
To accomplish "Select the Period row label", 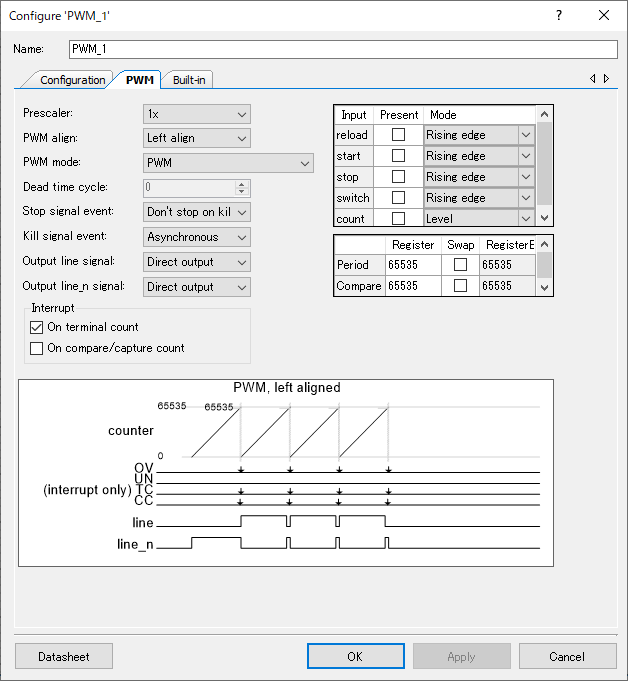I will pos(360,264).
